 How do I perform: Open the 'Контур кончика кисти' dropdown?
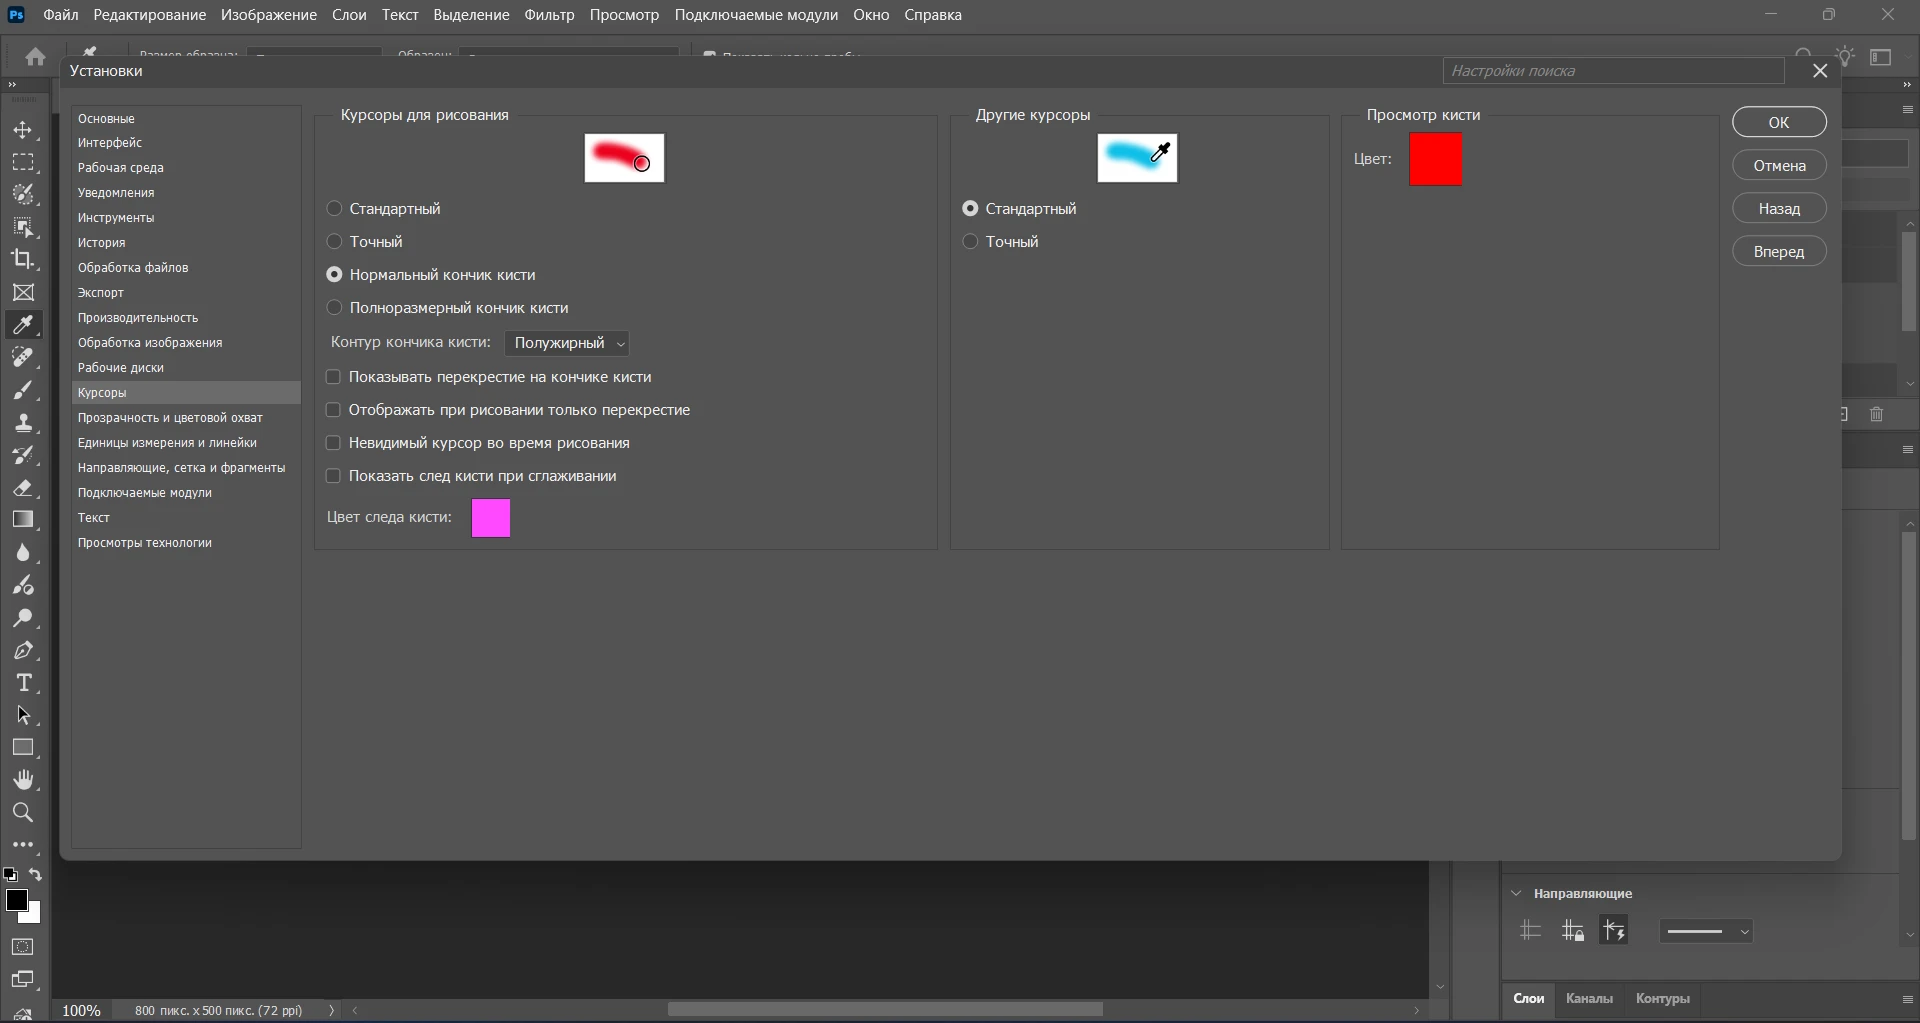[x=567, y=343]
